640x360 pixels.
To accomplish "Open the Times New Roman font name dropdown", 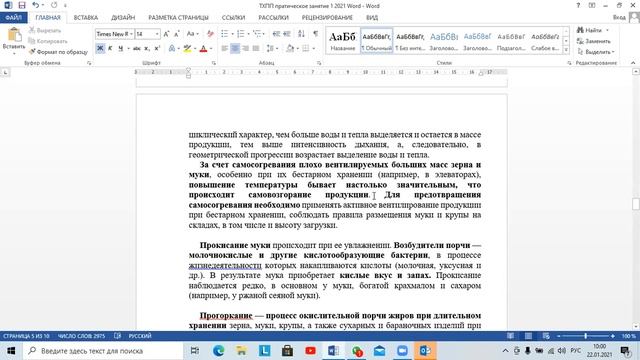I will [x=131, y=34].
